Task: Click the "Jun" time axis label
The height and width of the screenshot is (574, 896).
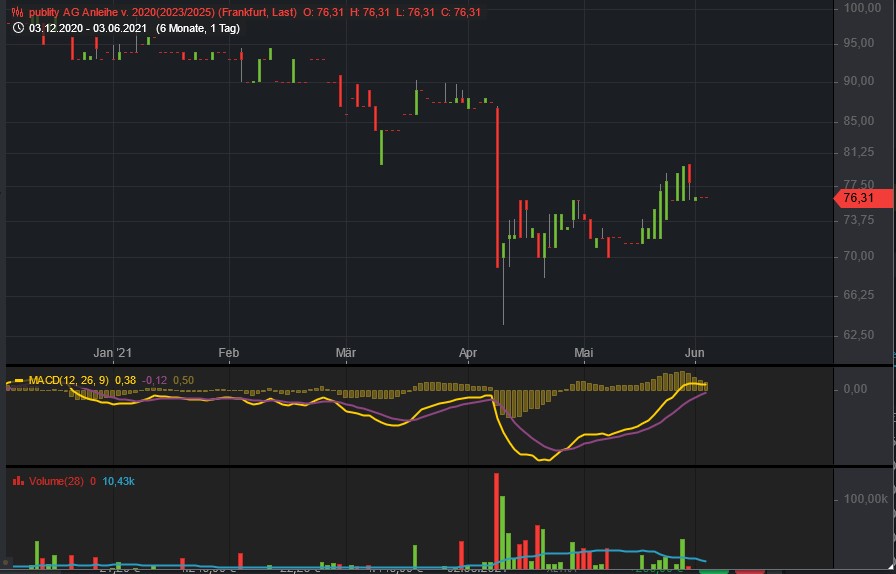Action: pos(695,353)
